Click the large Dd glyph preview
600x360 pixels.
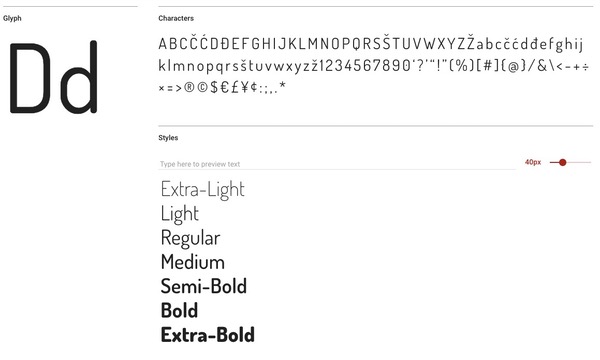point(54,77)
